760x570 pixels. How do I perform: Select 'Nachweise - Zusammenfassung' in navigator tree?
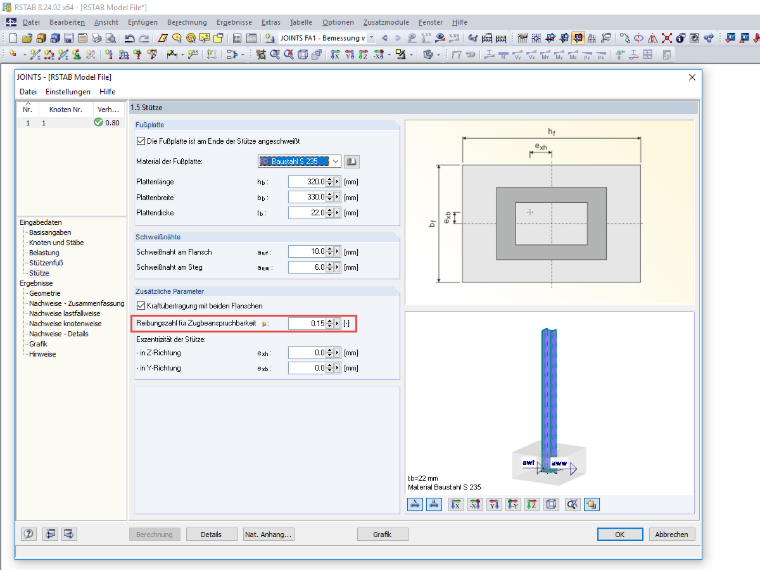pos(77,303)
